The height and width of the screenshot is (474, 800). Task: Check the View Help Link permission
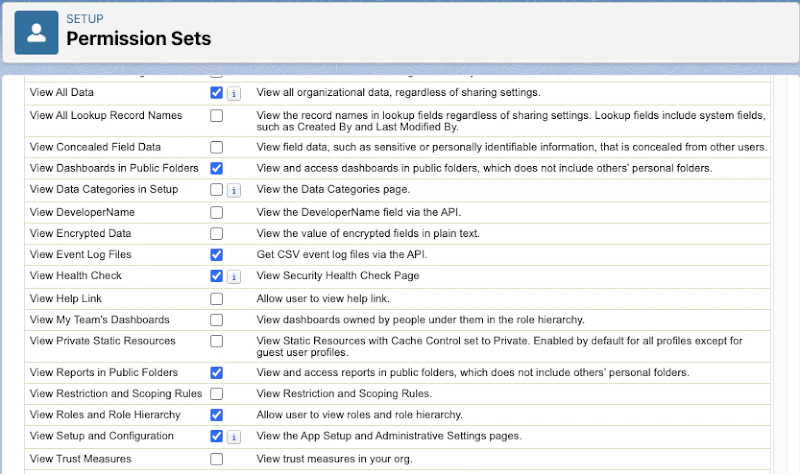pos(216,298)
